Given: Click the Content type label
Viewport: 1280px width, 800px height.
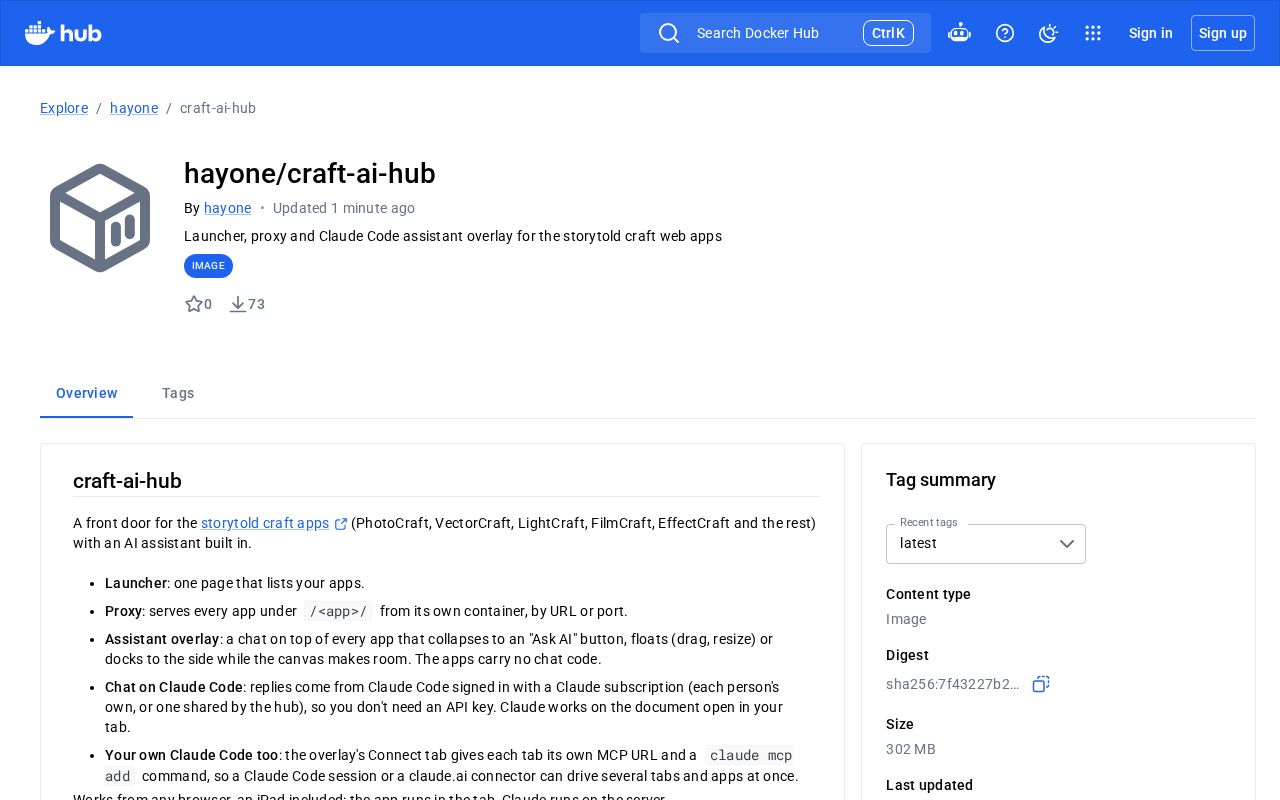Looking at the screenshot, I should [x=928, y=594].
